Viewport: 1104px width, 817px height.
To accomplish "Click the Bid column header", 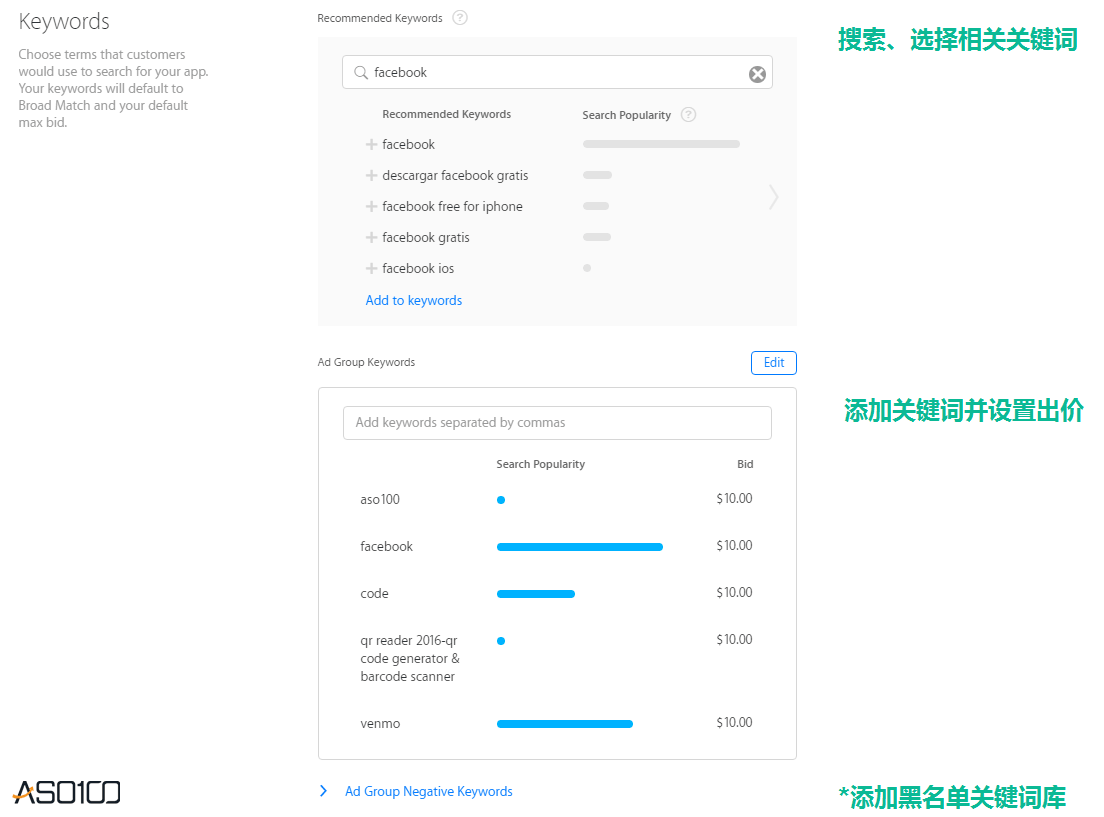I will (x=745, y=464).
